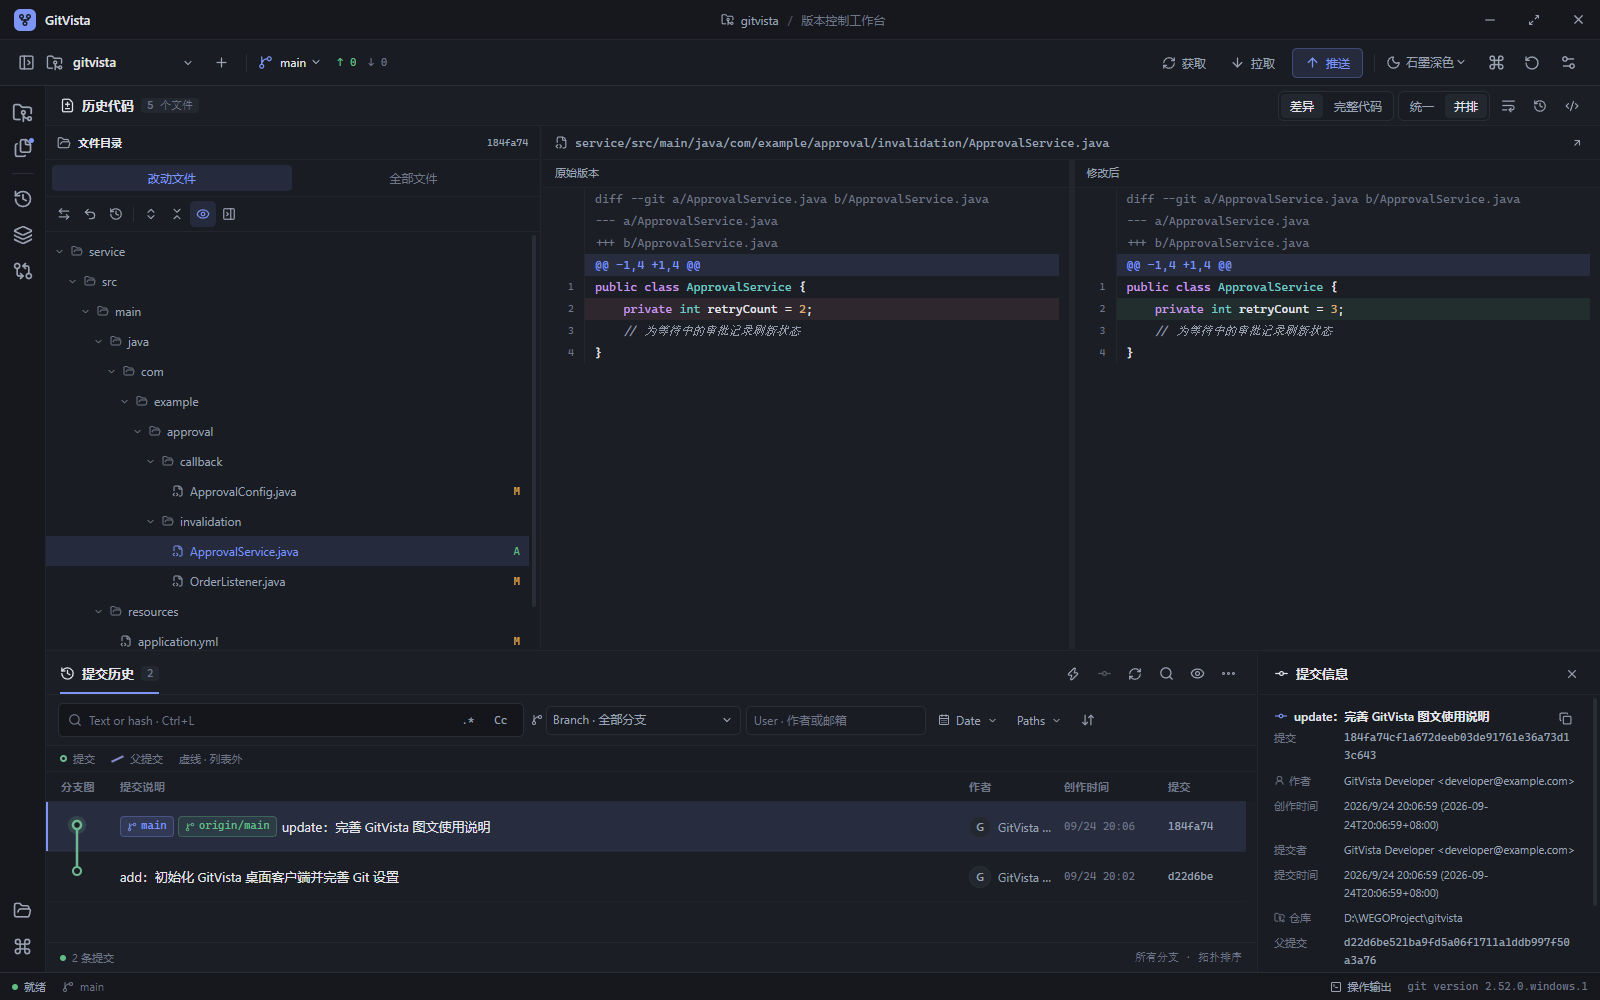Click the 获取 fetch button
This screenshot has height=1000, width=1600.
1184,62
